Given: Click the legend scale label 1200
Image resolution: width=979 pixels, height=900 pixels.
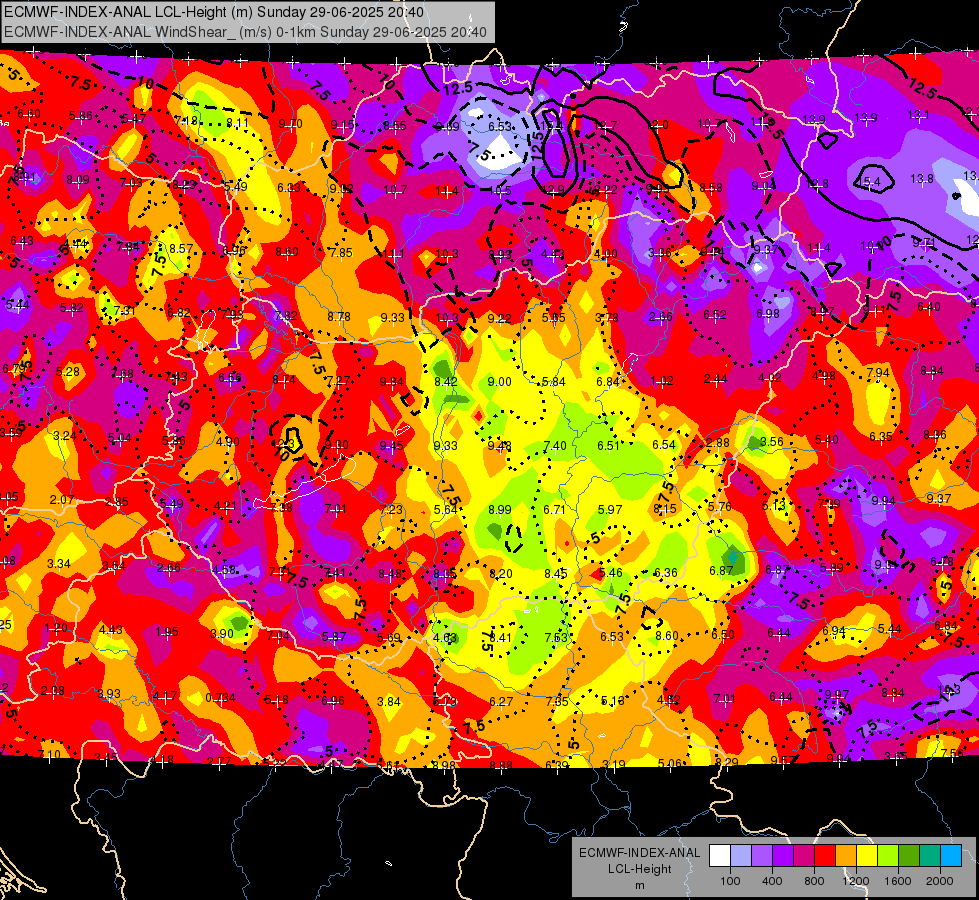Looking at the screenshot, I should click(x=855, y=881).
